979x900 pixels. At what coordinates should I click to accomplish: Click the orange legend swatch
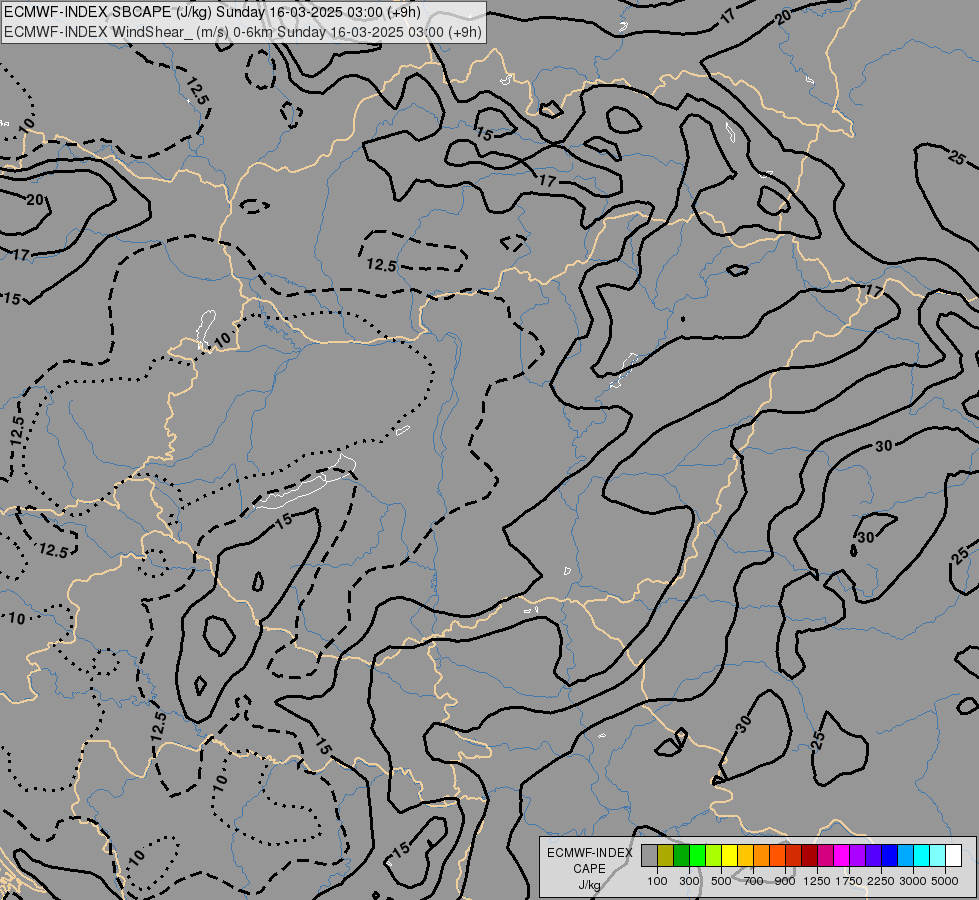click(x=762, y=855)
